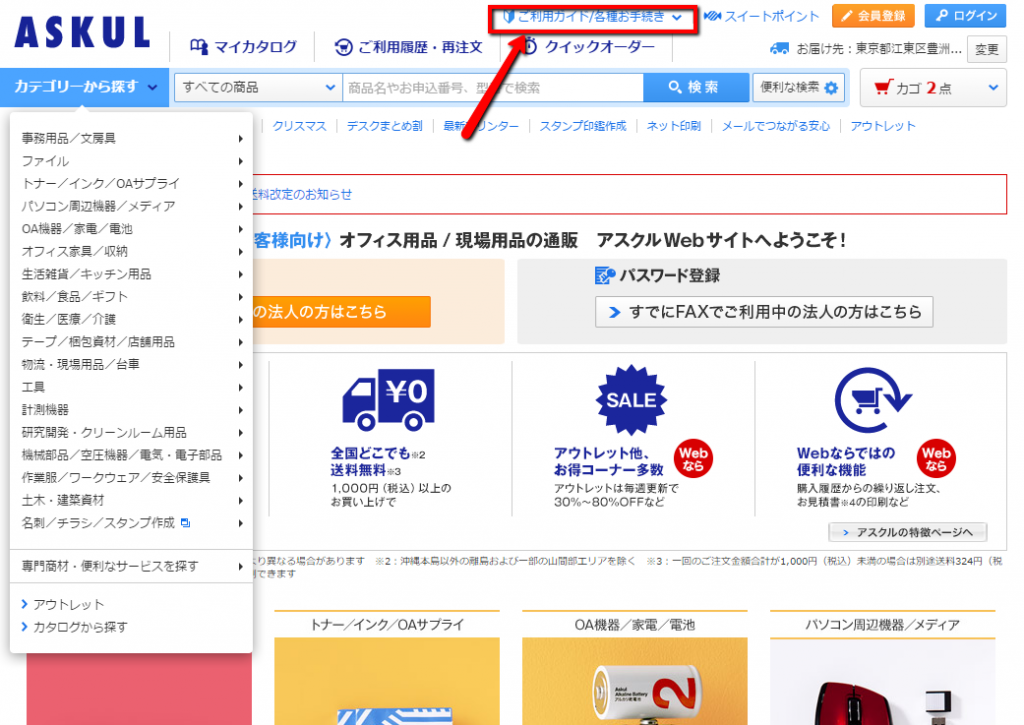Select 飲料／食品／ギフト category

pos(74,297)
